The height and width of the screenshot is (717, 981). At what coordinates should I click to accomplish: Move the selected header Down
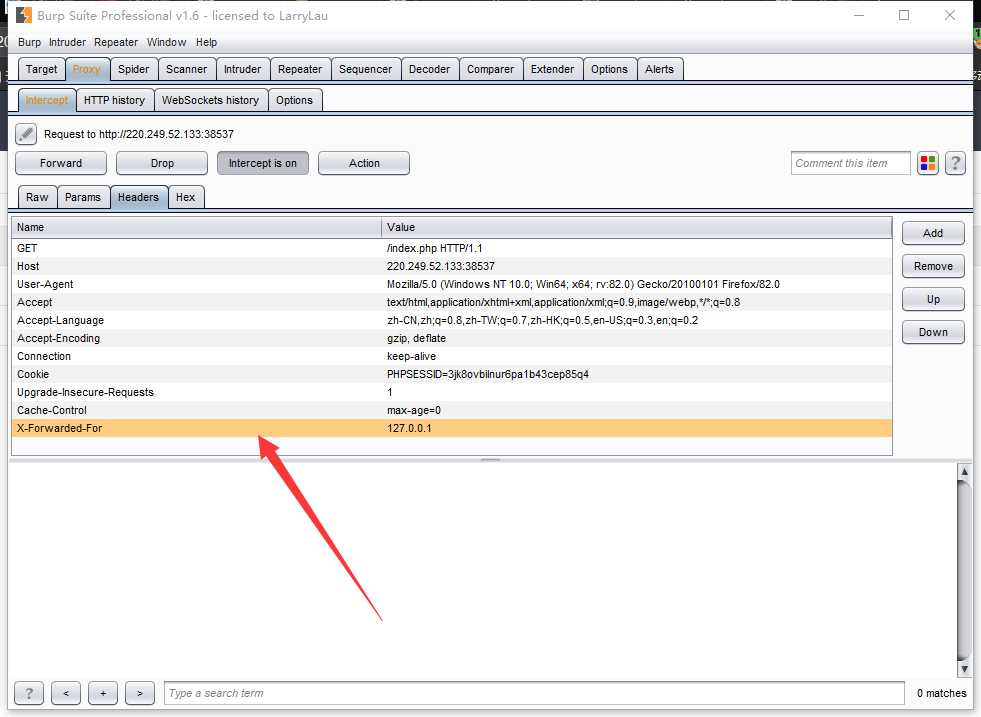933,332
